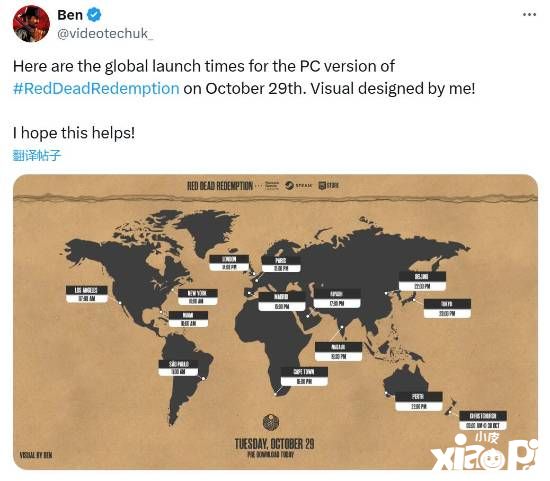Open the @videotechuk_ handle link

pyautogui.click(x=105, y=34)
